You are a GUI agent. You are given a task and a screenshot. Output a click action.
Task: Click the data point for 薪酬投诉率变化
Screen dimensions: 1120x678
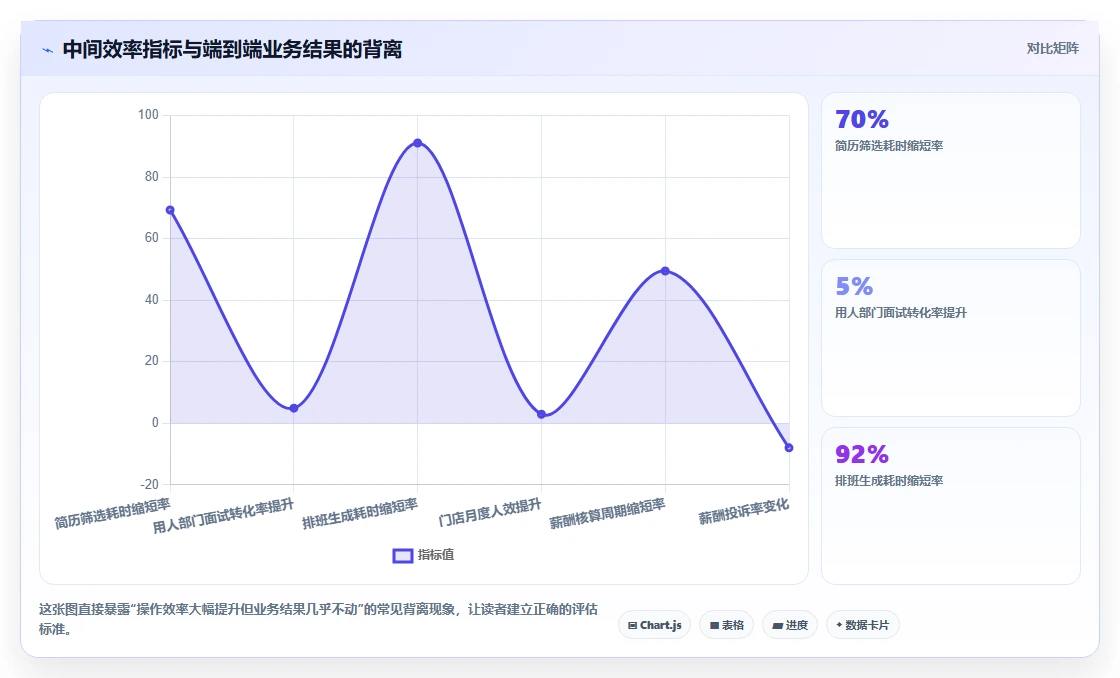tap(789, 448)
